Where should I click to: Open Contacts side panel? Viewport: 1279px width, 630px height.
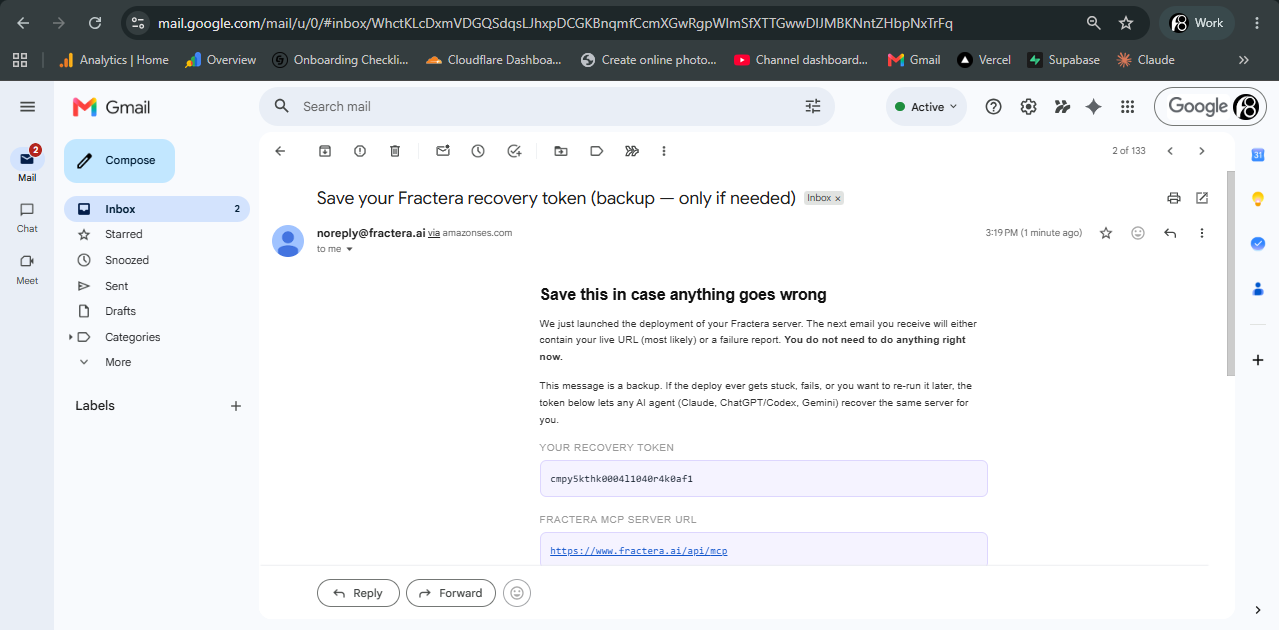point(1258,289)
